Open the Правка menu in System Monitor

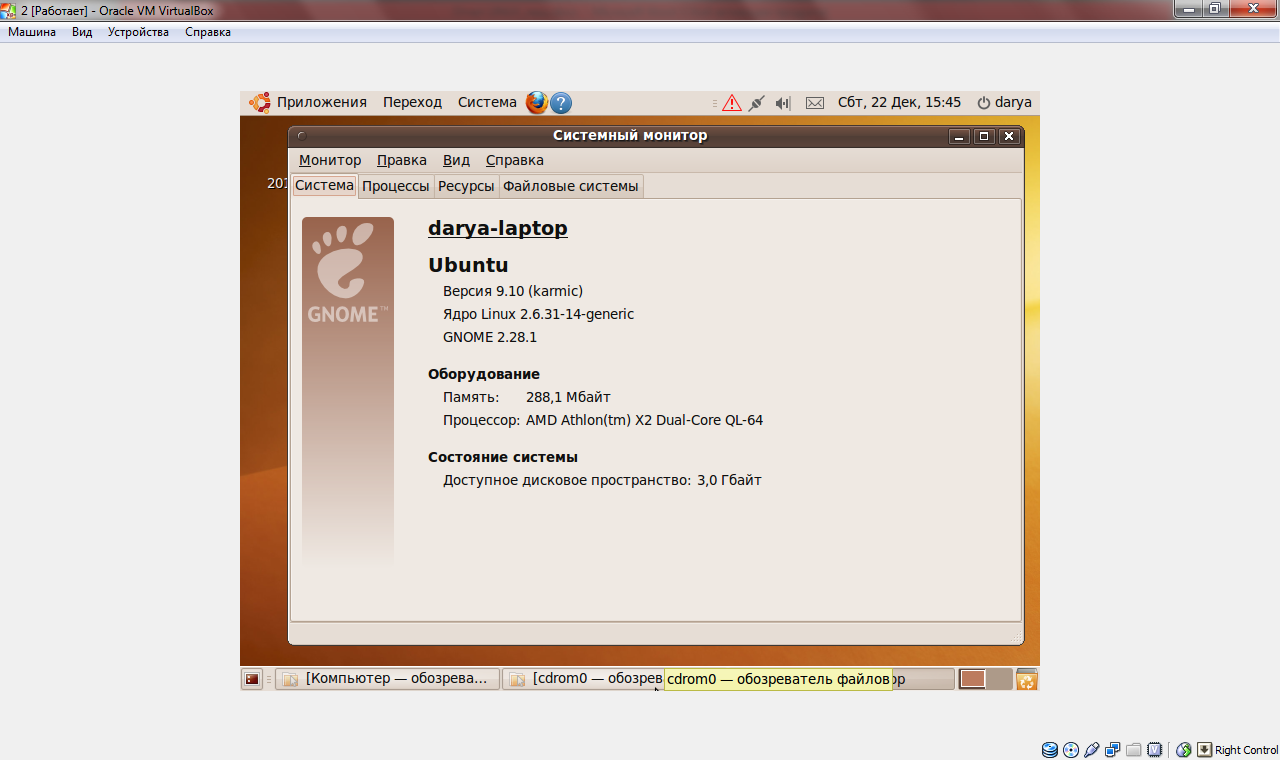click(402, 160)
